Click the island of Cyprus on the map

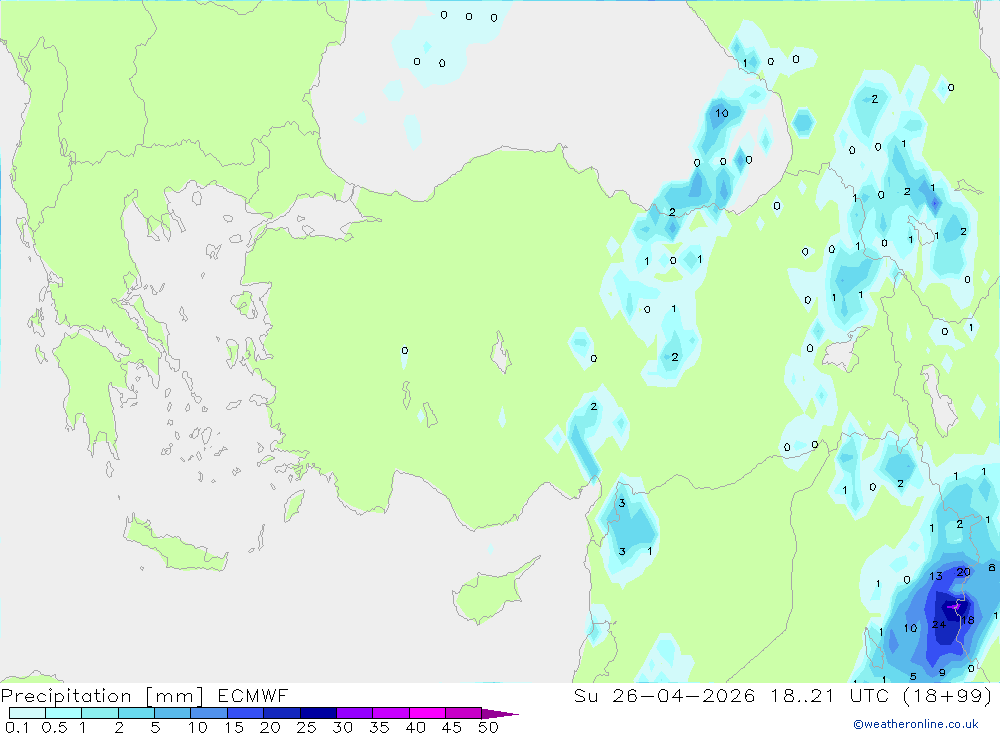[x=490, y=593]
